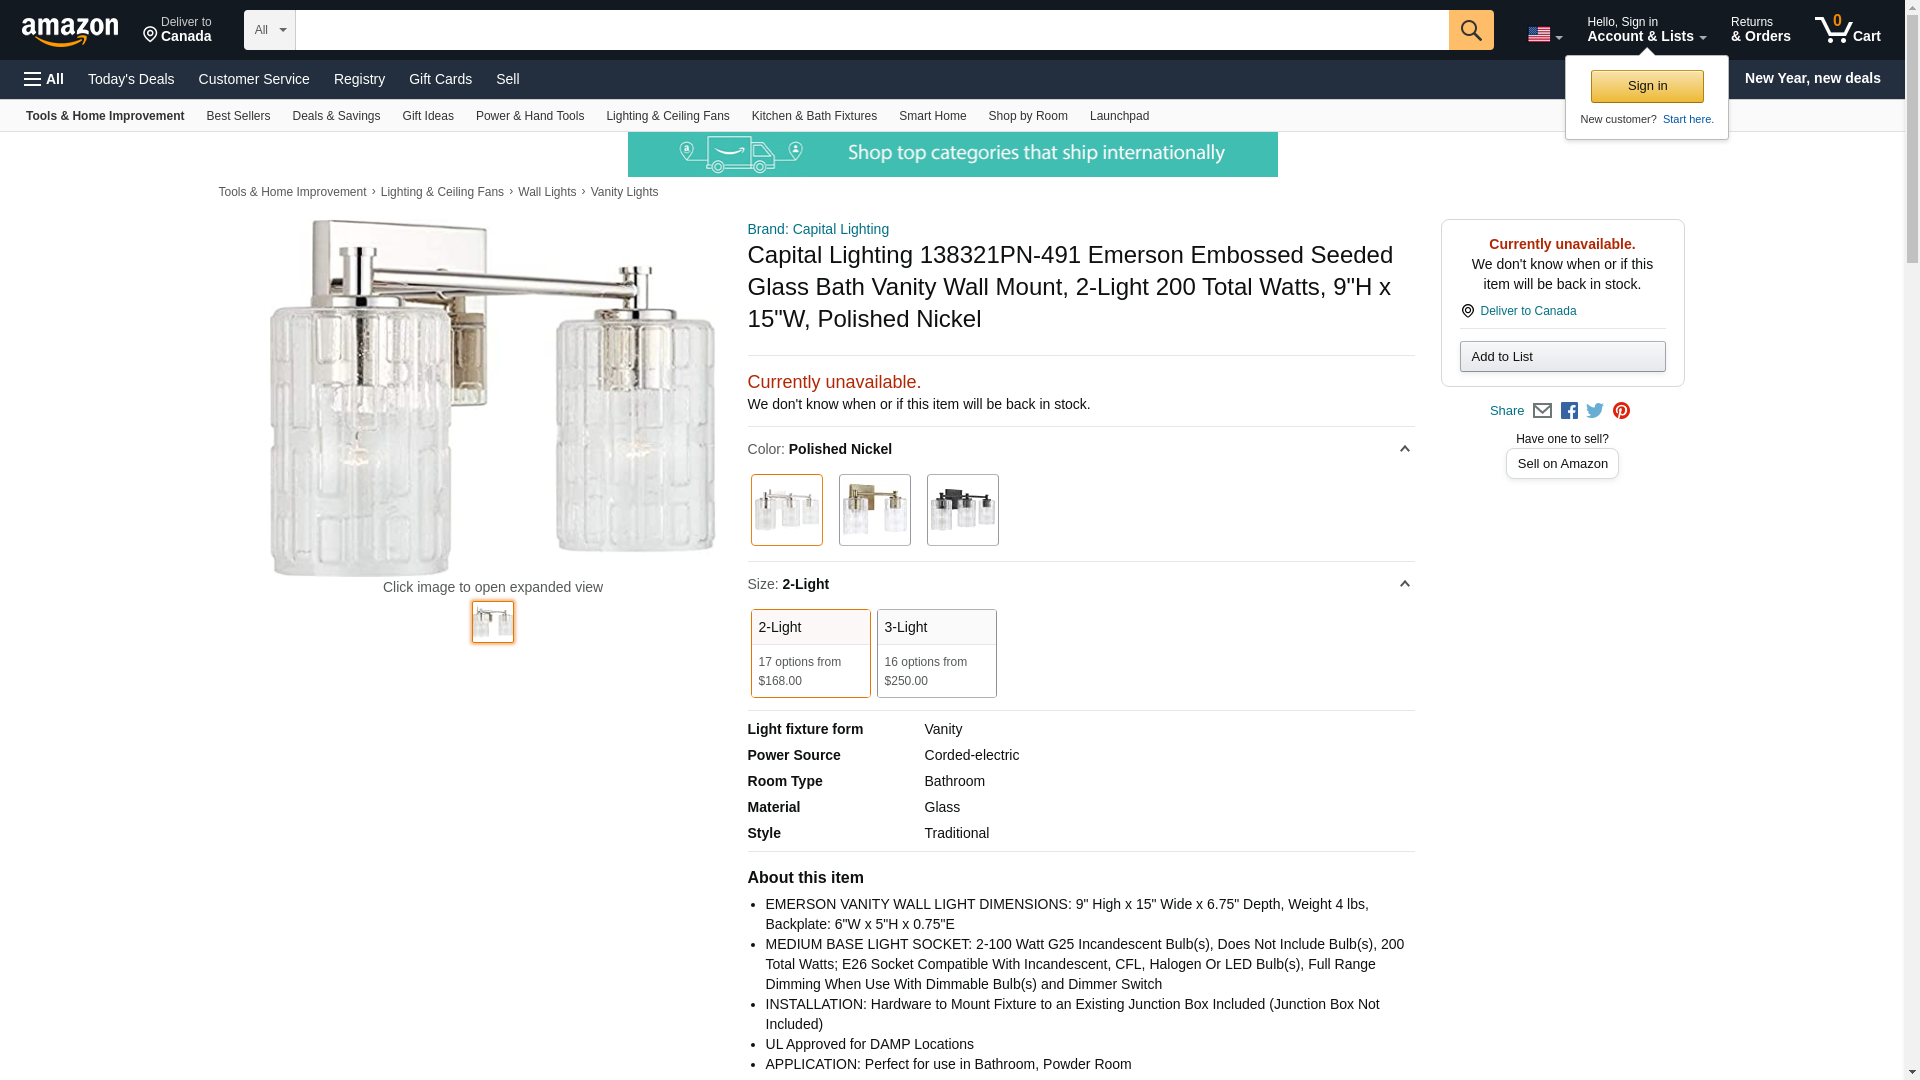The image size is (1920, 1080).
Task: Collapse the Color section chevron
Action: pyautogui.click(x=1404, y=449)
